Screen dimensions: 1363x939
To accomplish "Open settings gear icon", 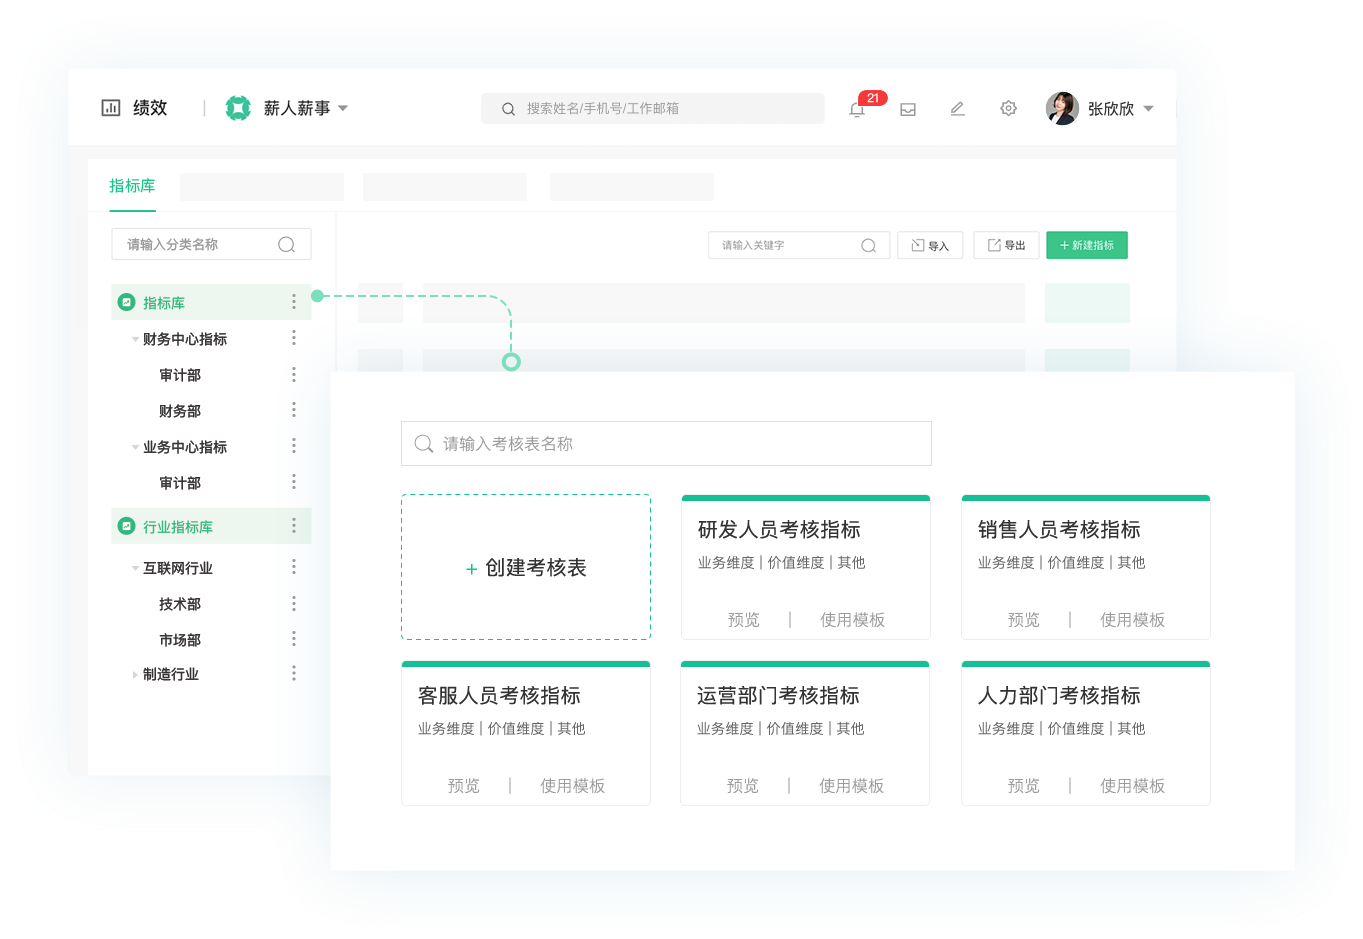I will click(x=1008, y=108).
